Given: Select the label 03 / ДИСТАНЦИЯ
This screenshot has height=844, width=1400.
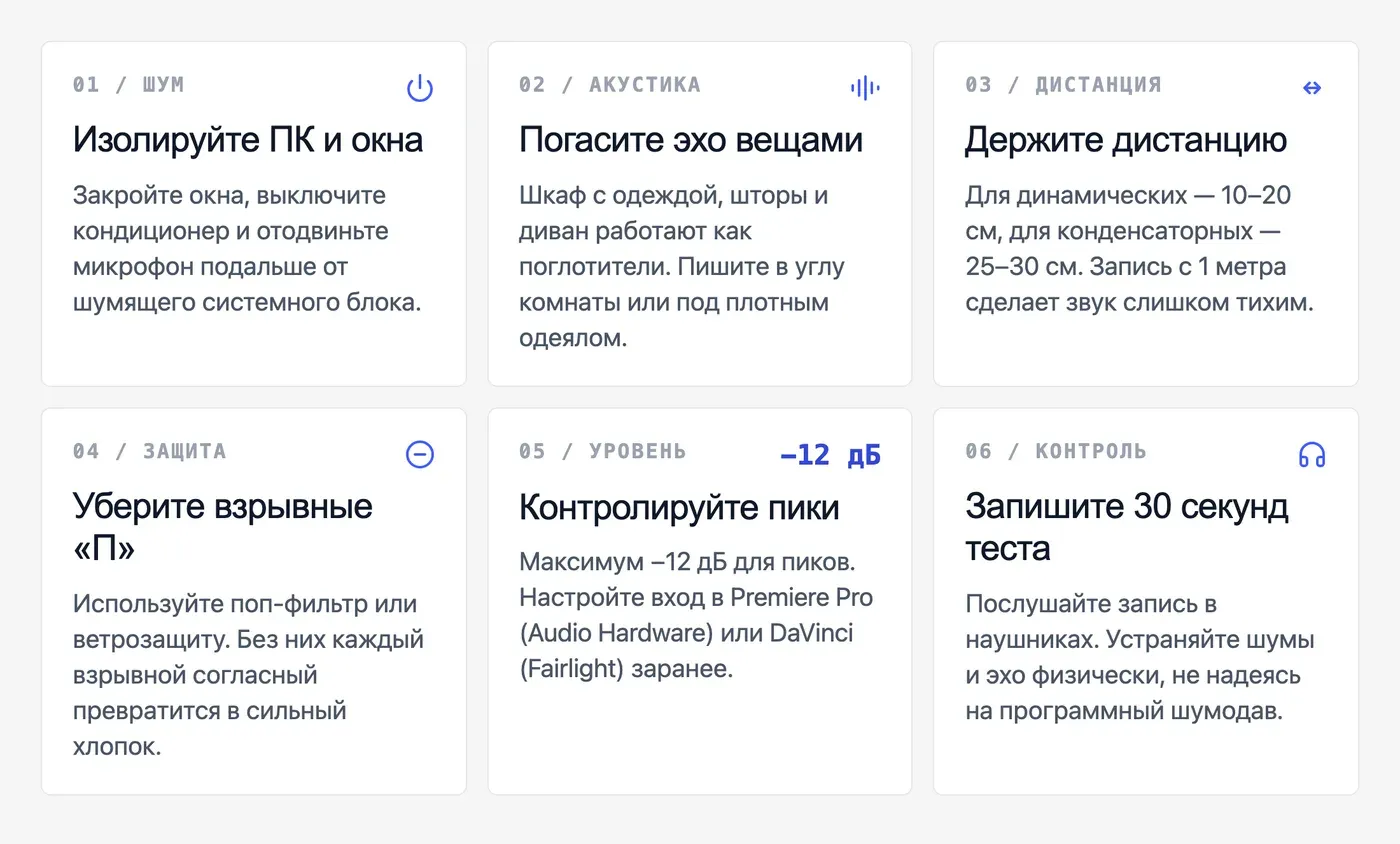Looking at the screenshot, I should pos(1063,85).
